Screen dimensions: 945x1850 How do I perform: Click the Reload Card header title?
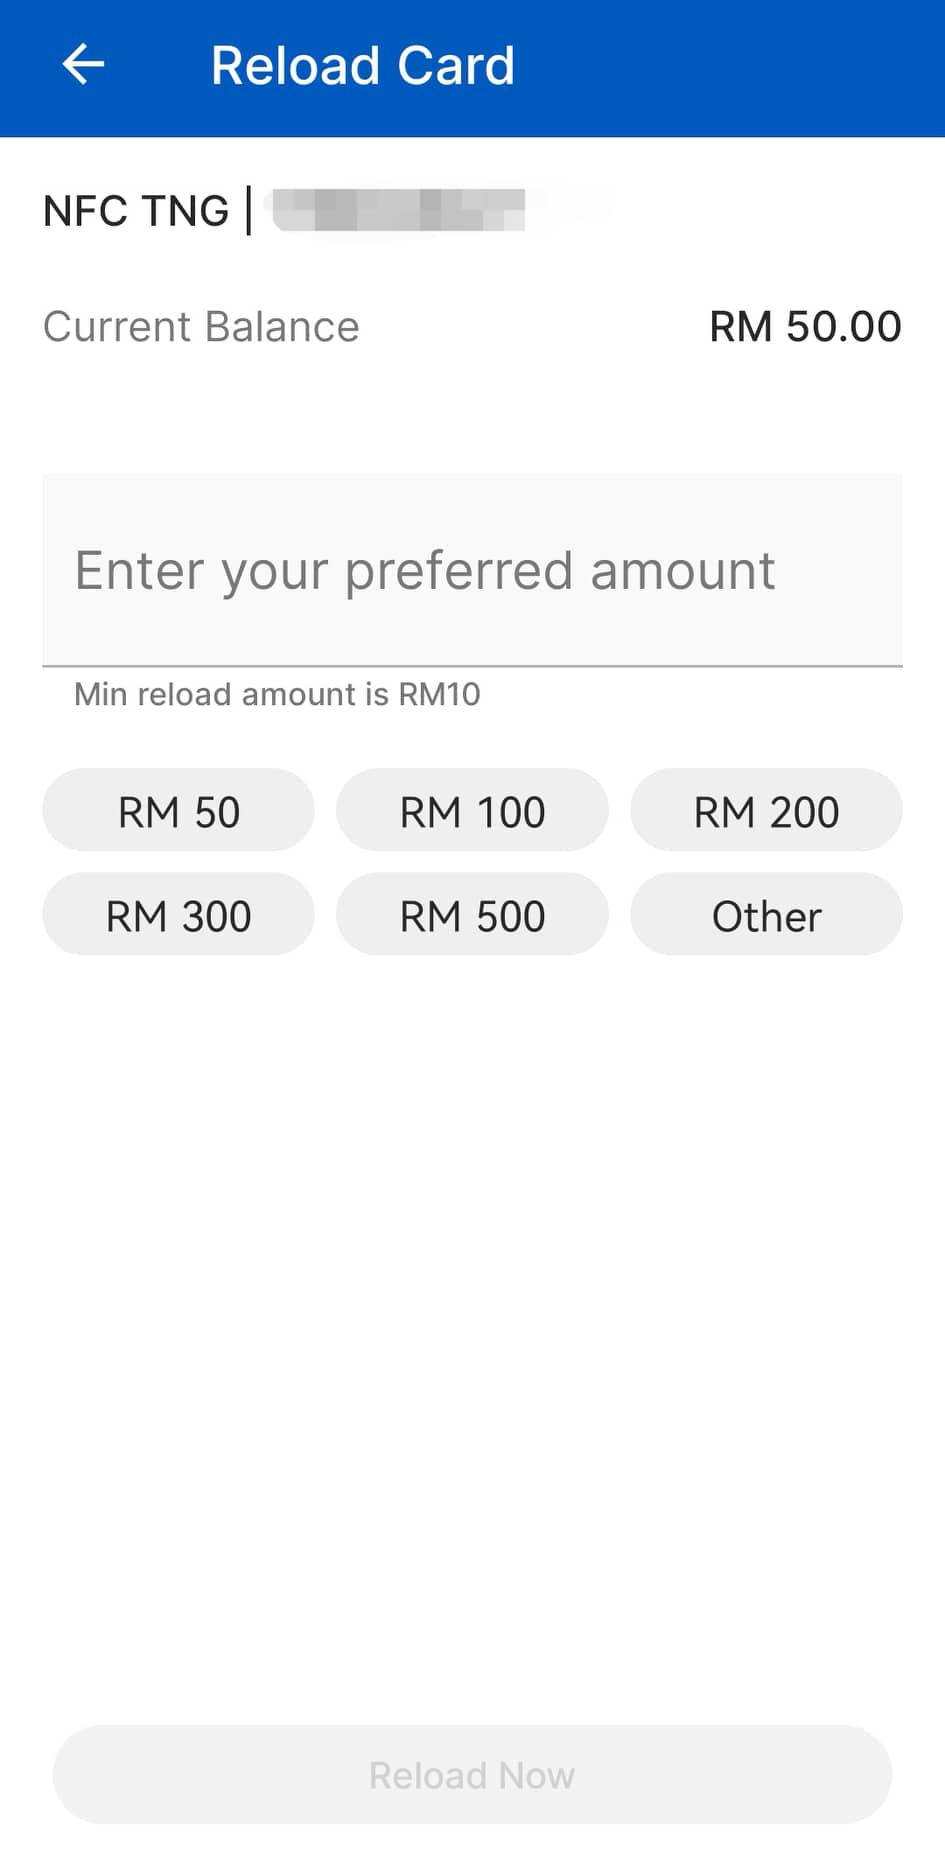362,66
